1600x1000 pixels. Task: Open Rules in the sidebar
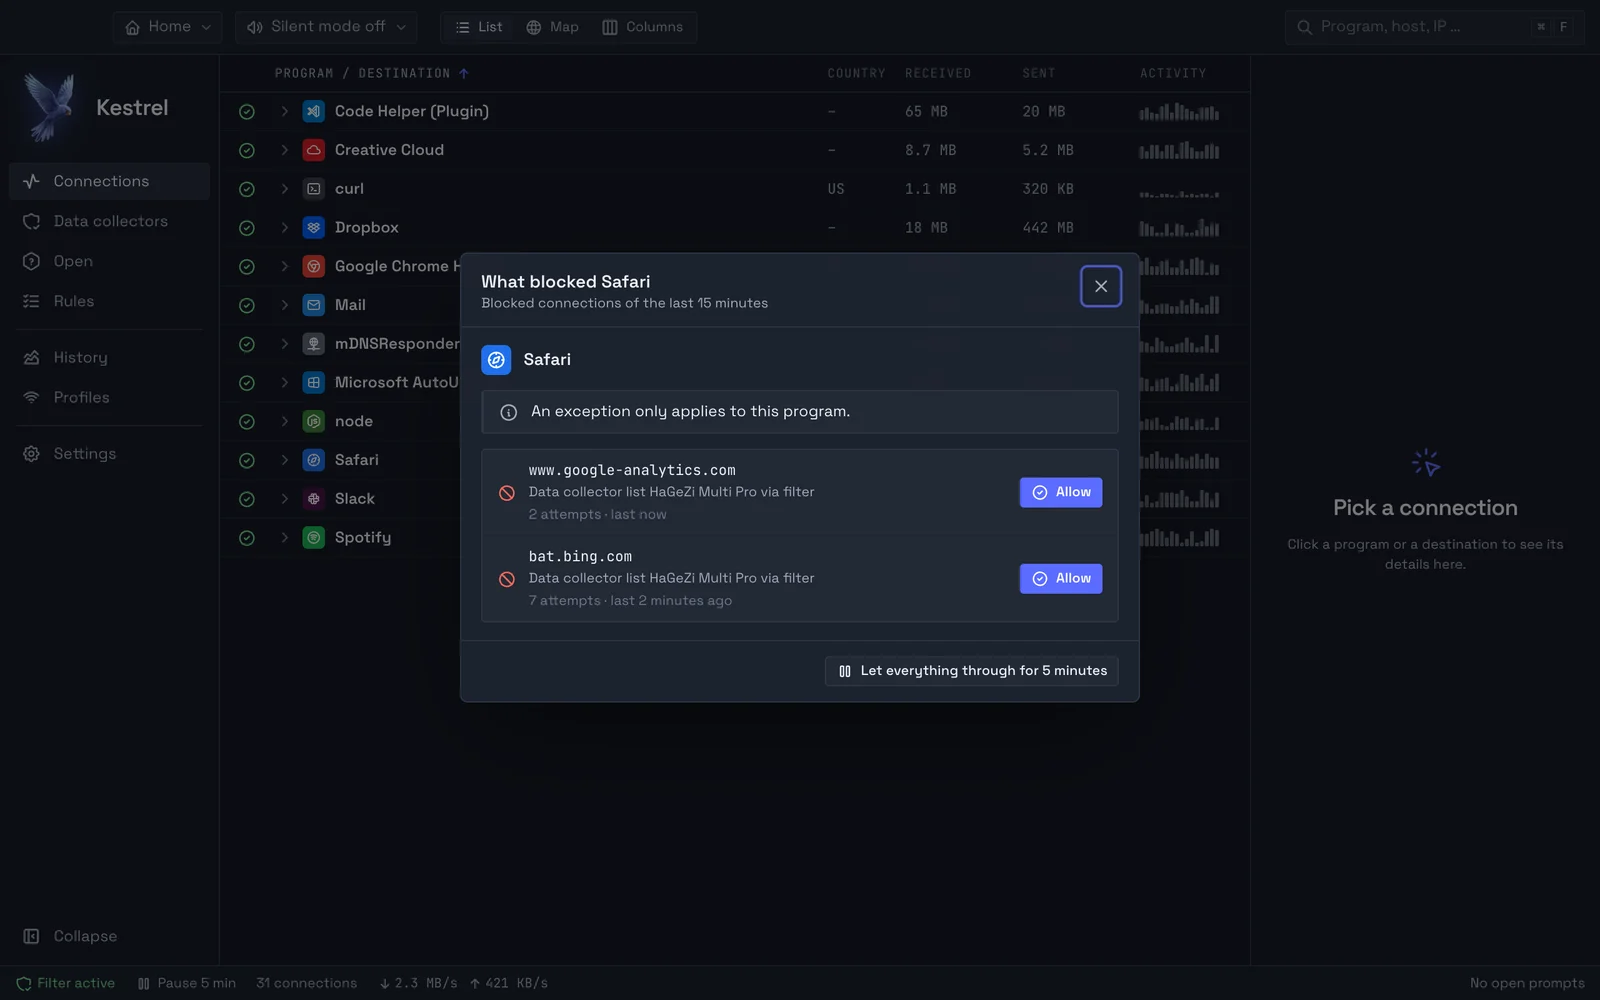pyautogui.click(x=110, y=301)
